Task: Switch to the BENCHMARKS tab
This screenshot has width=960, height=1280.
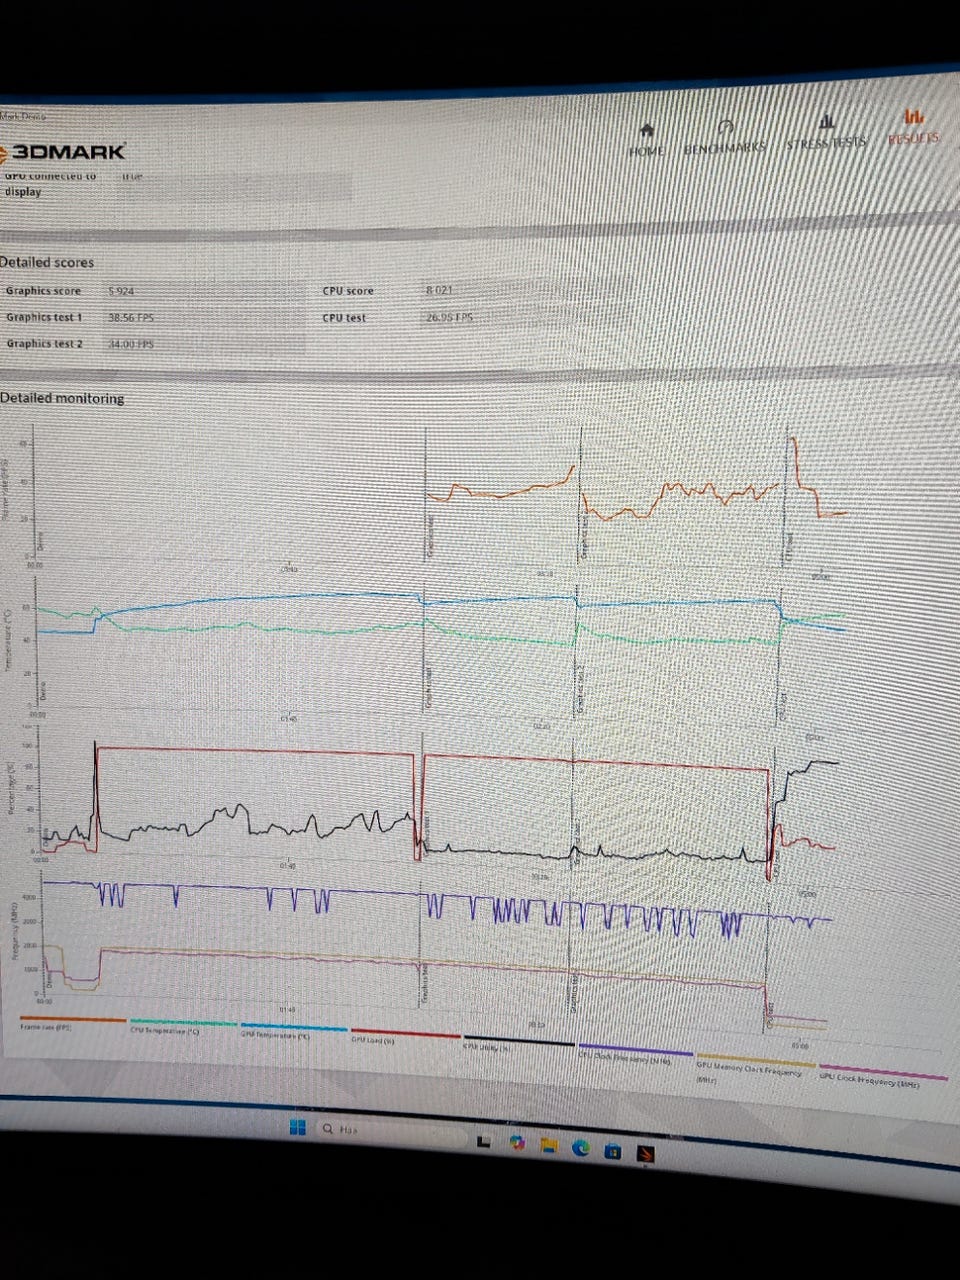Action: tap(725, 137)
